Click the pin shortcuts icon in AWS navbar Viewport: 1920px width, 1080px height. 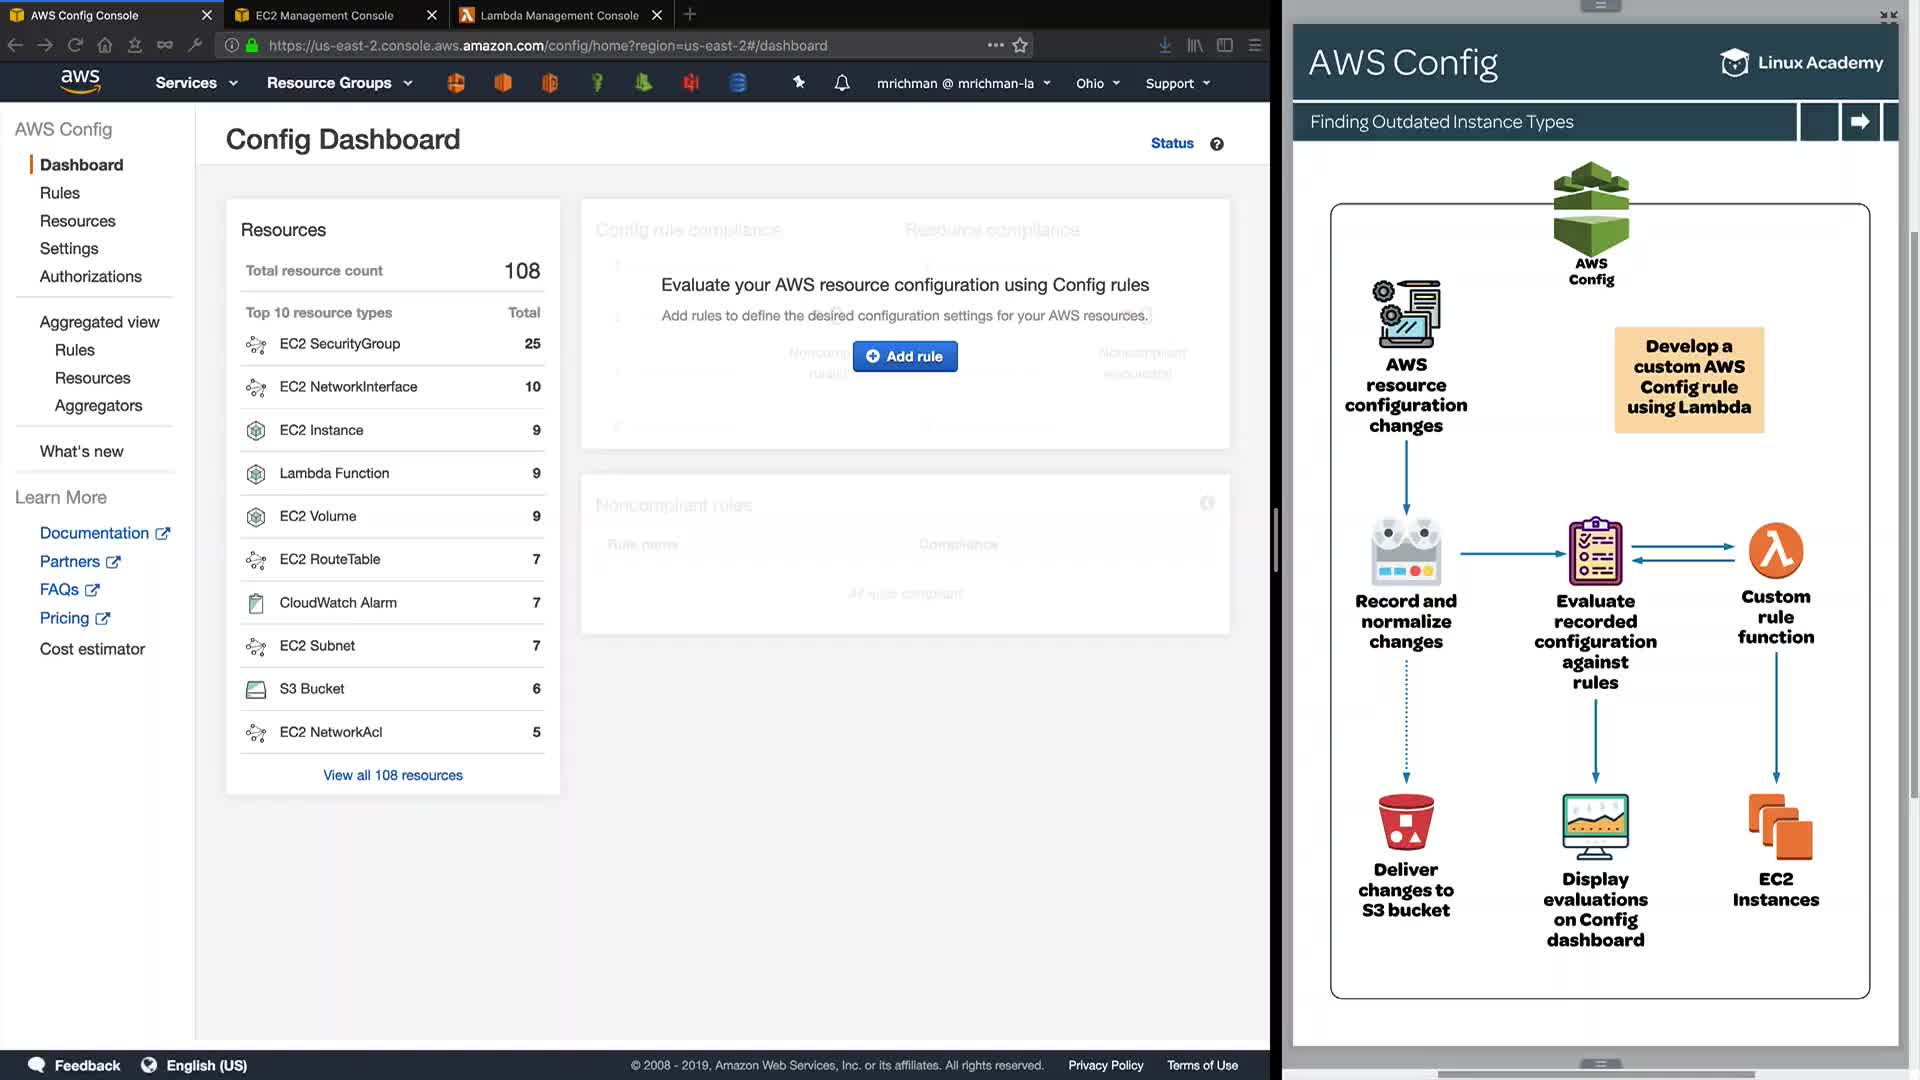tap(799, 83)
